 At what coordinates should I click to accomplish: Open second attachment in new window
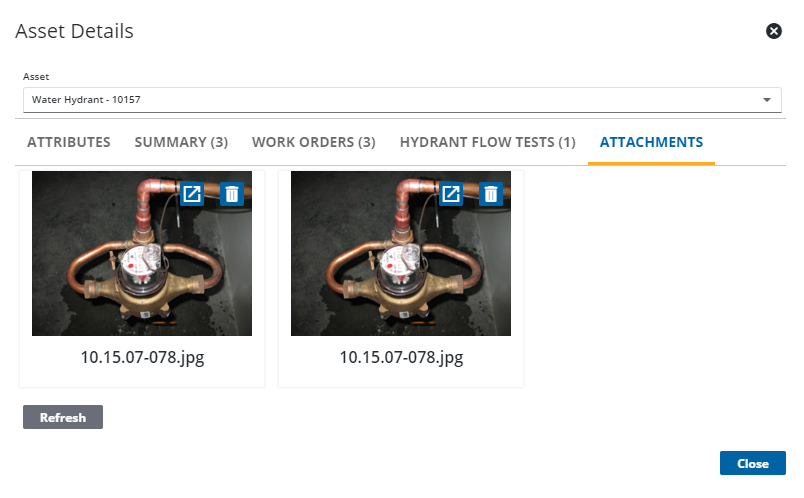451,194
